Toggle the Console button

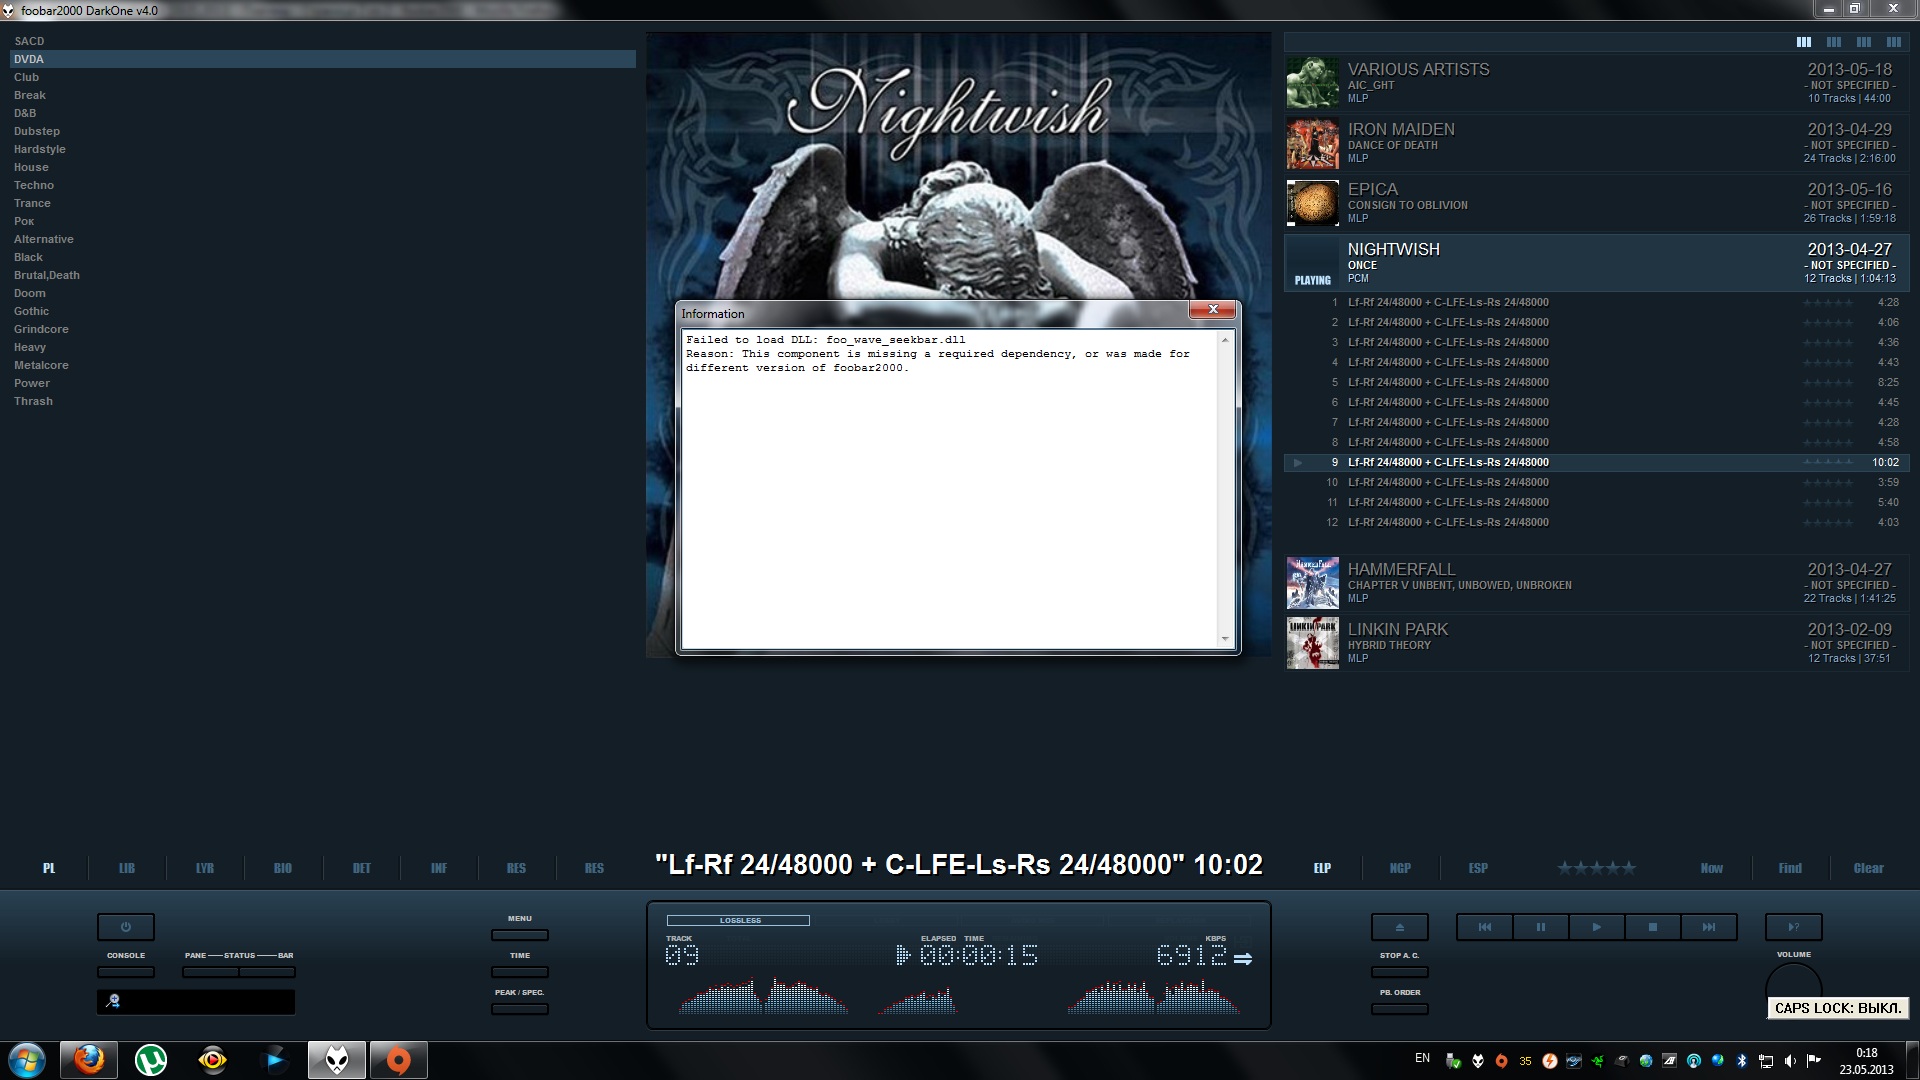(x=126, y=972)
